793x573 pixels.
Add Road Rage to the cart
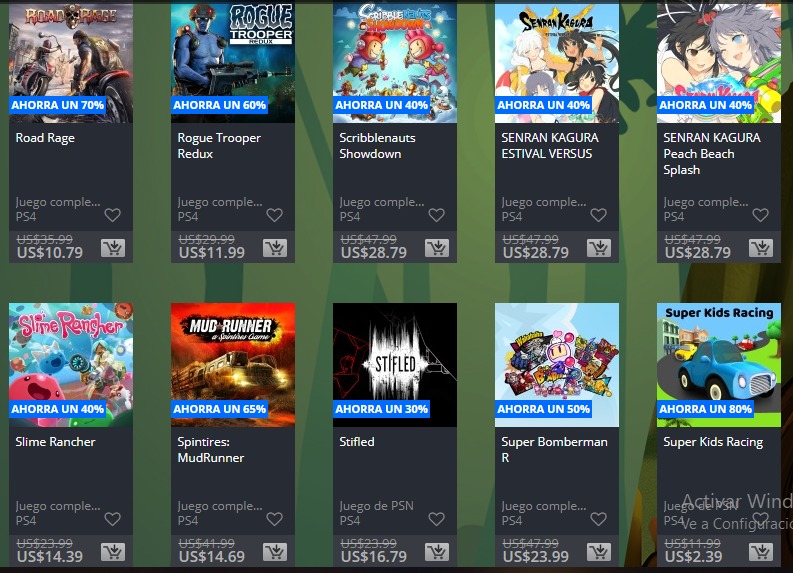pyautogui.click(x=113, y=248)
